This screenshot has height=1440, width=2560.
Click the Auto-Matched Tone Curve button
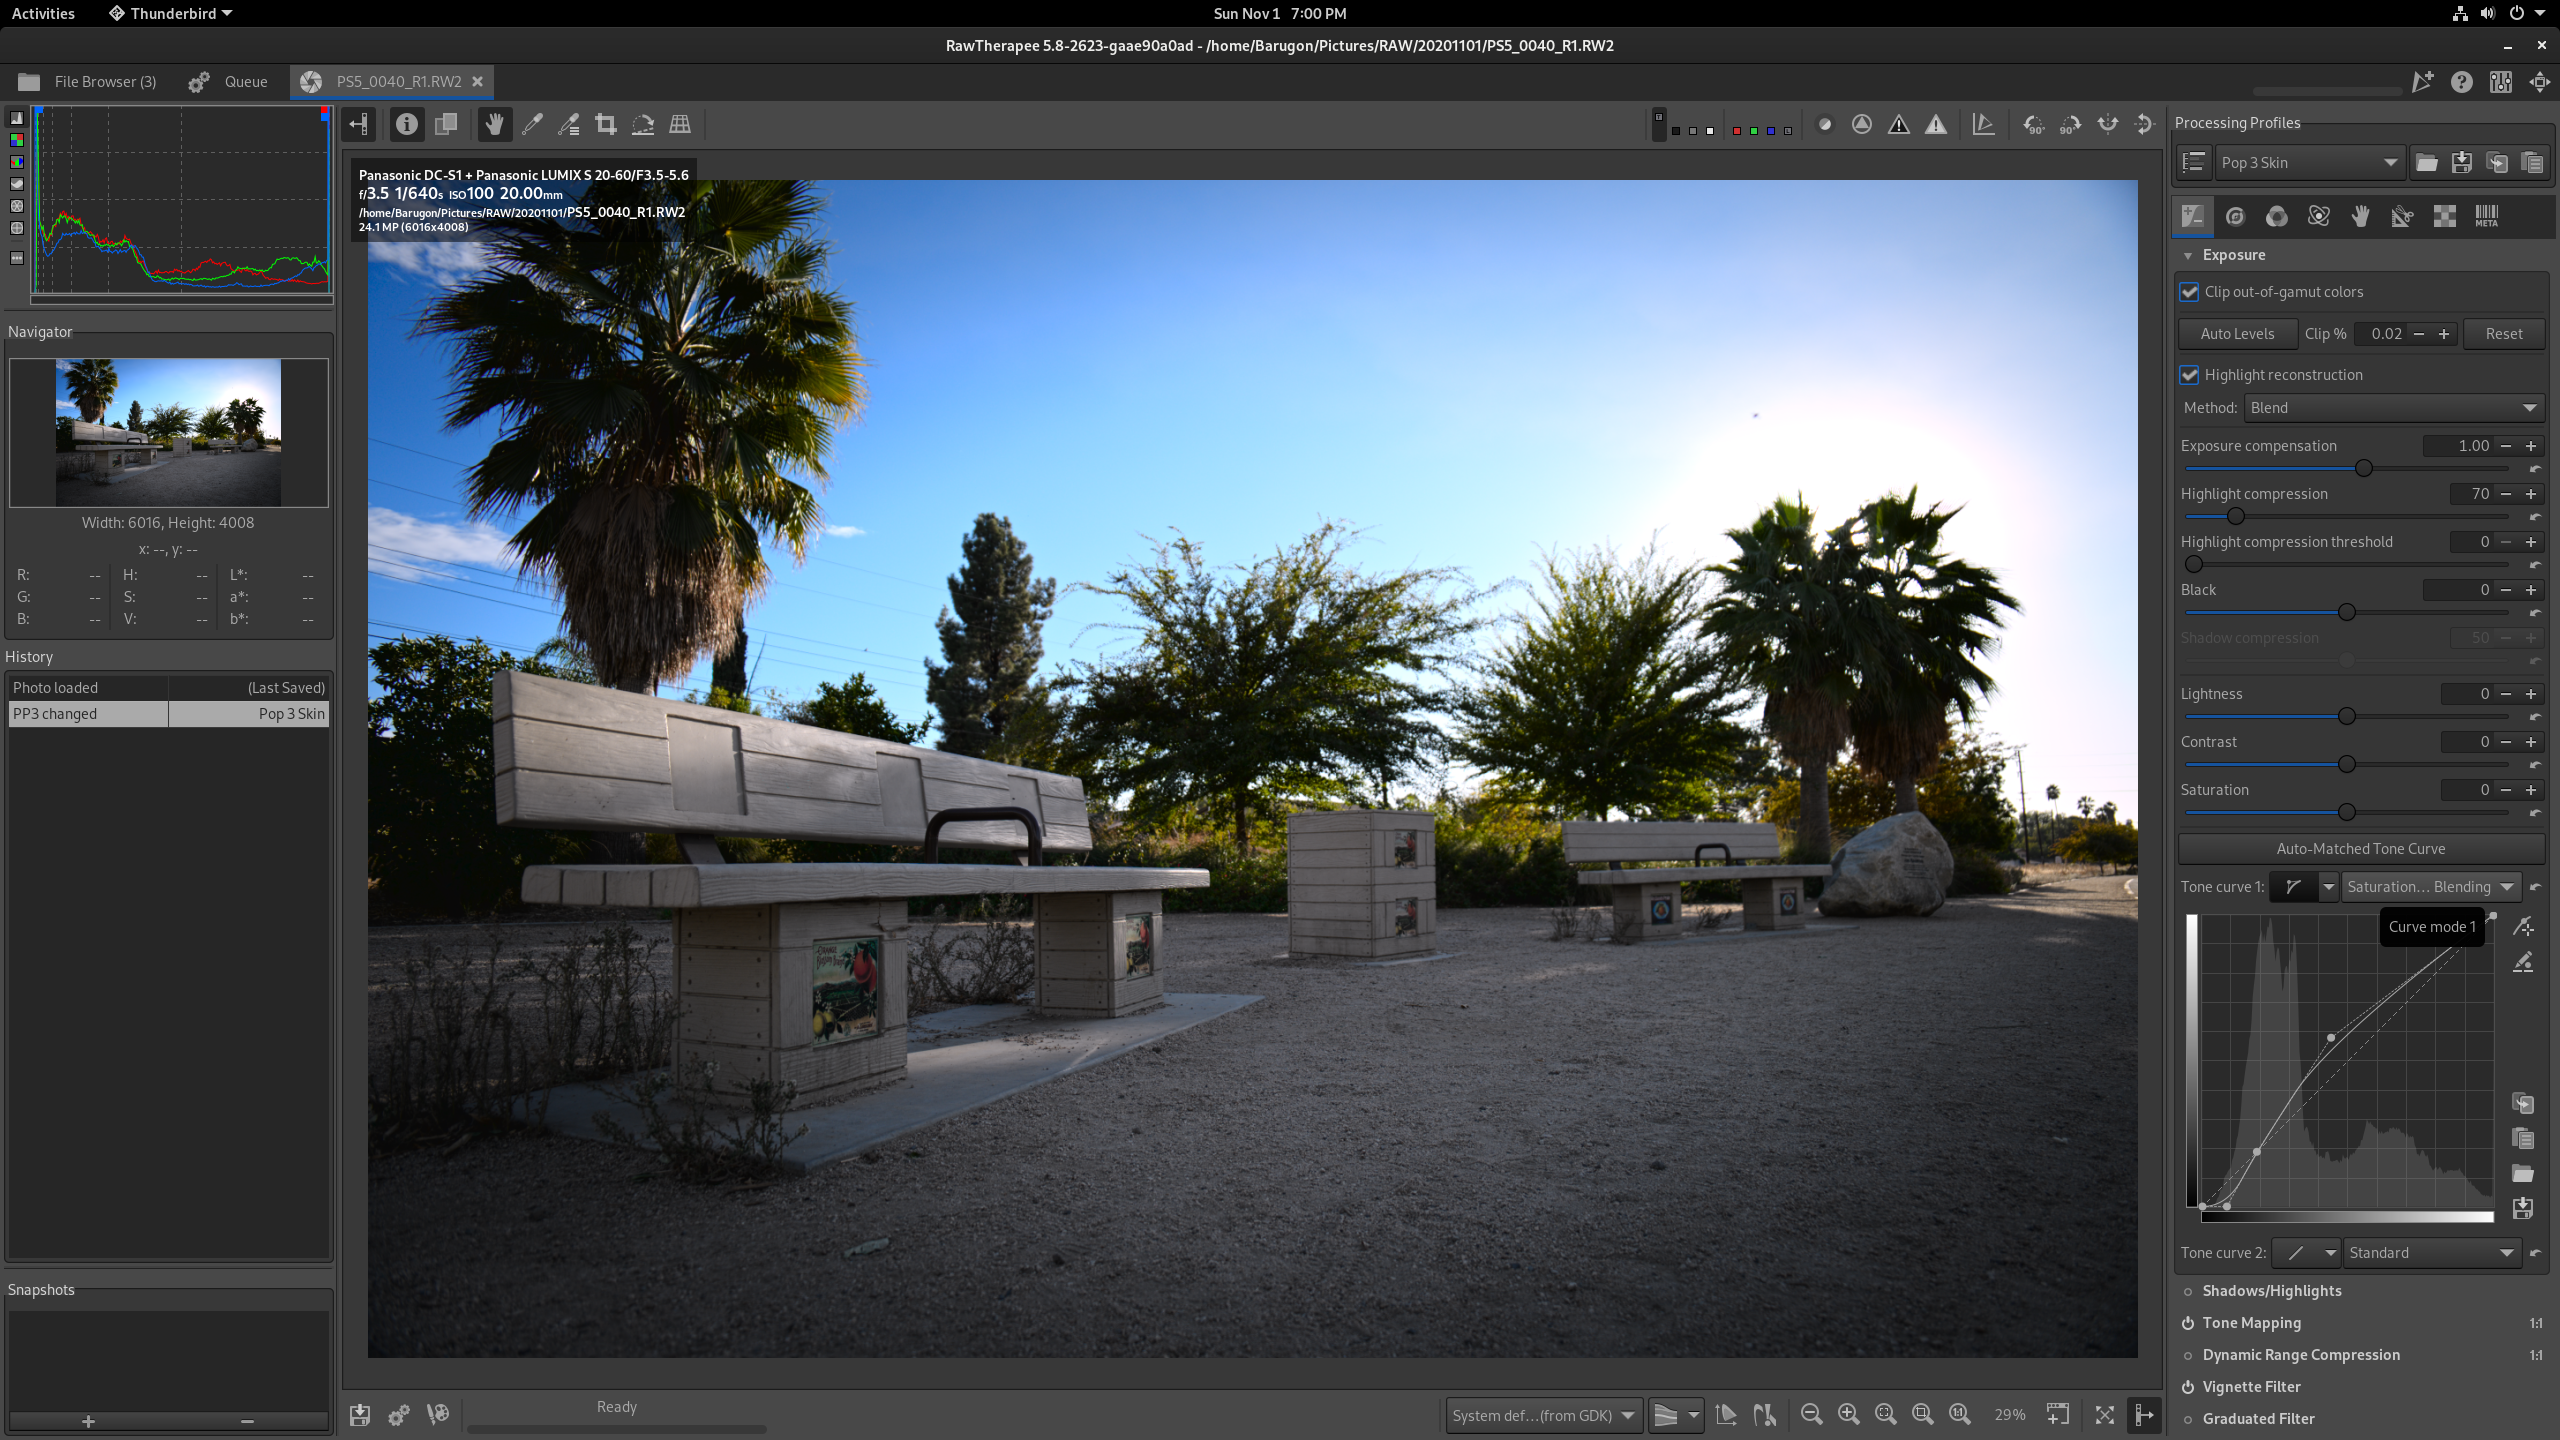click(x=2361, y=849)
